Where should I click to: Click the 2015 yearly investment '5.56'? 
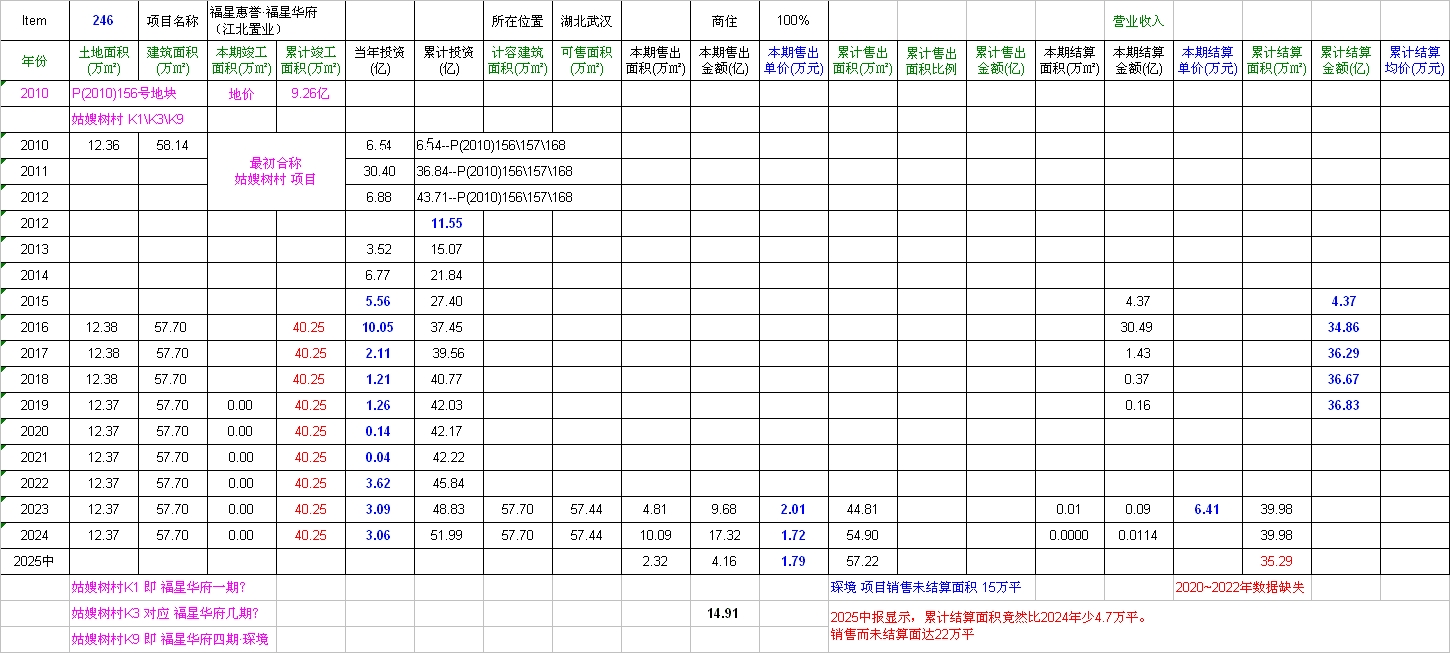[380, 302]
